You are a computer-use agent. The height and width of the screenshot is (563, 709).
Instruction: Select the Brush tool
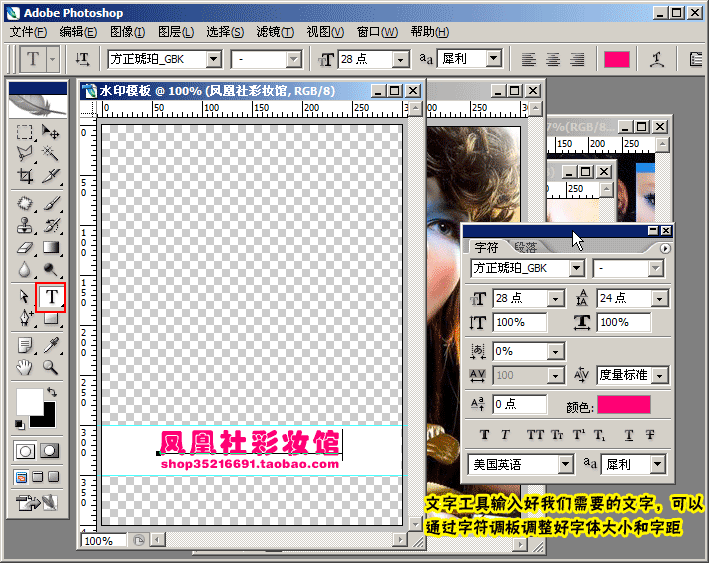click(50, 203)
